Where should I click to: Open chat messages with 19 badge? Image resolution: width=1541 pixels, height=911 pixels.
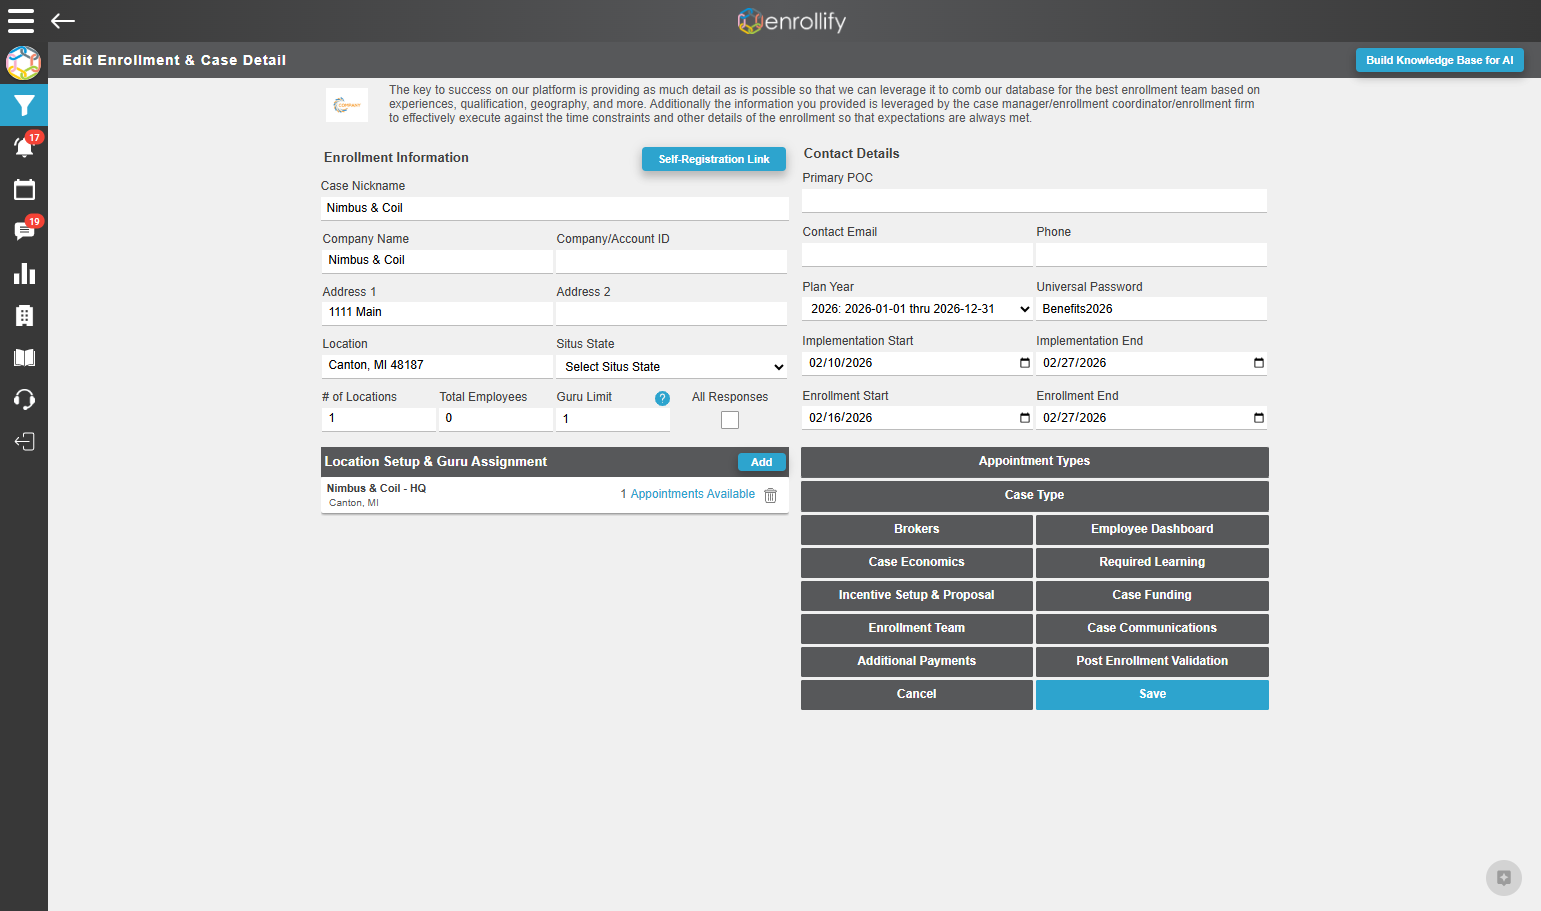[x=24, y=231]
